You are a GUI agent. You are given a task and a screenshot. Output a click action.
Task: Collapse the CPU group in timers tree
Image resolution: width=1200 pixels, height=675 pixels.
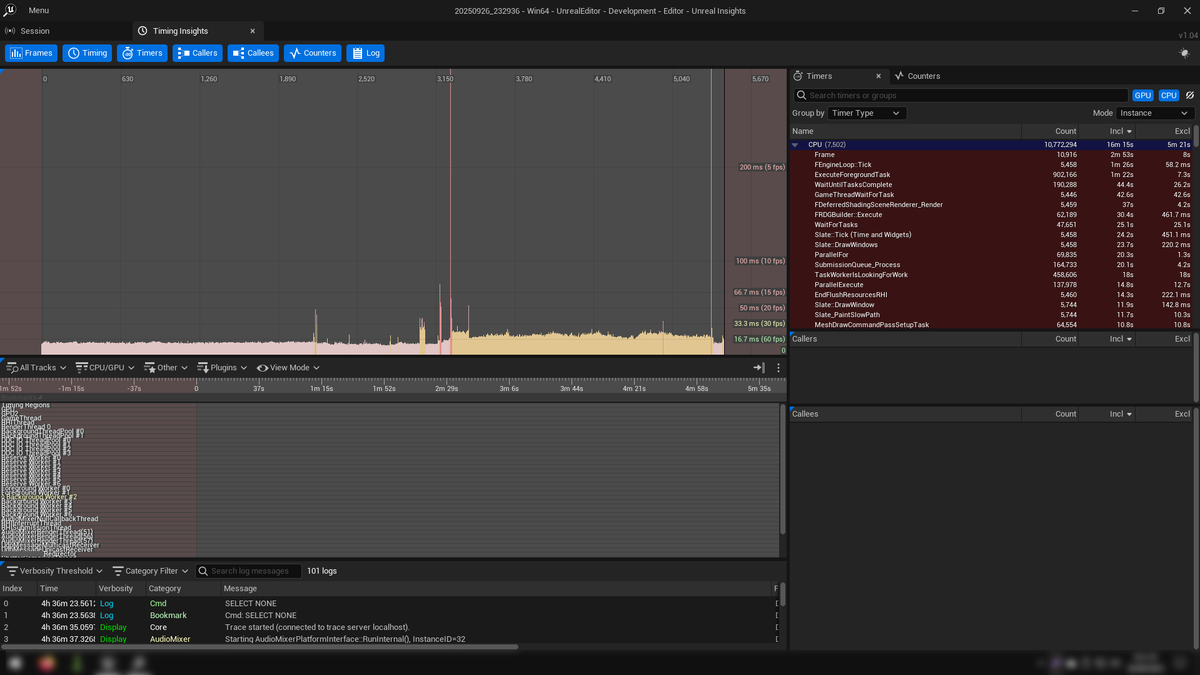pyautogui.click(x=795, y=145)
